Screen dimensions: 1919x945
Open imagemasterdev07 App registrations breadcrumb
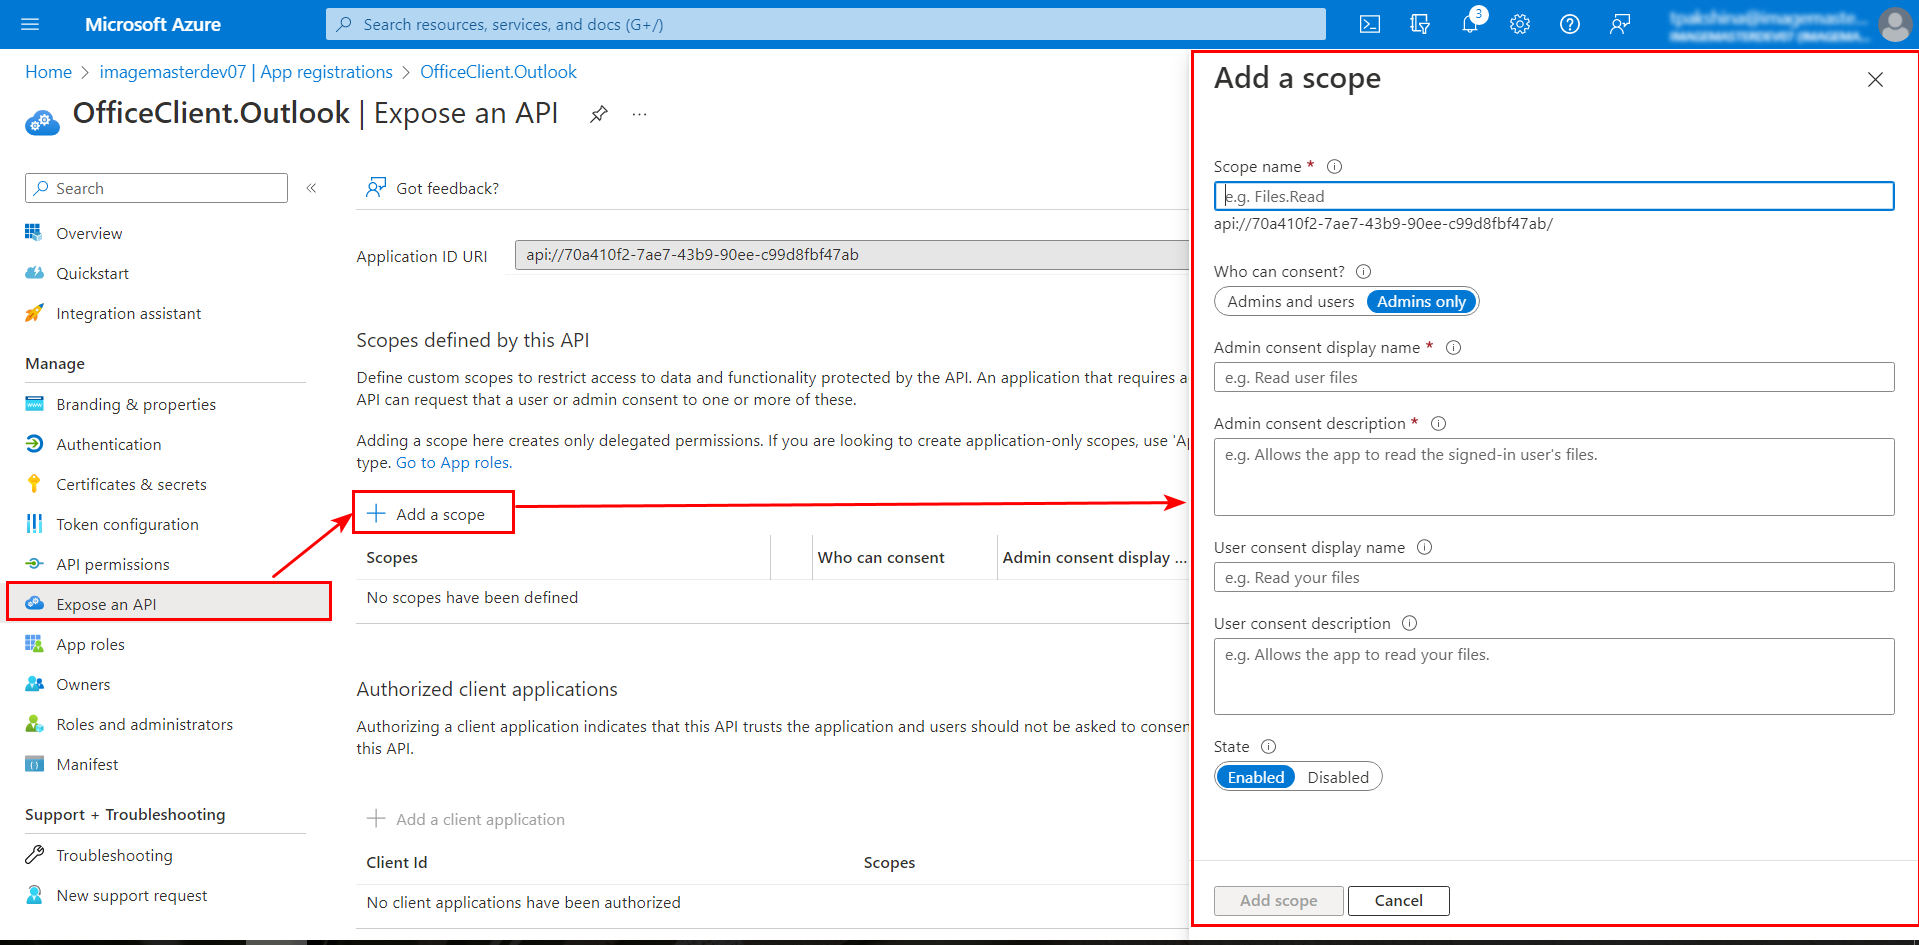pos(246,72)
